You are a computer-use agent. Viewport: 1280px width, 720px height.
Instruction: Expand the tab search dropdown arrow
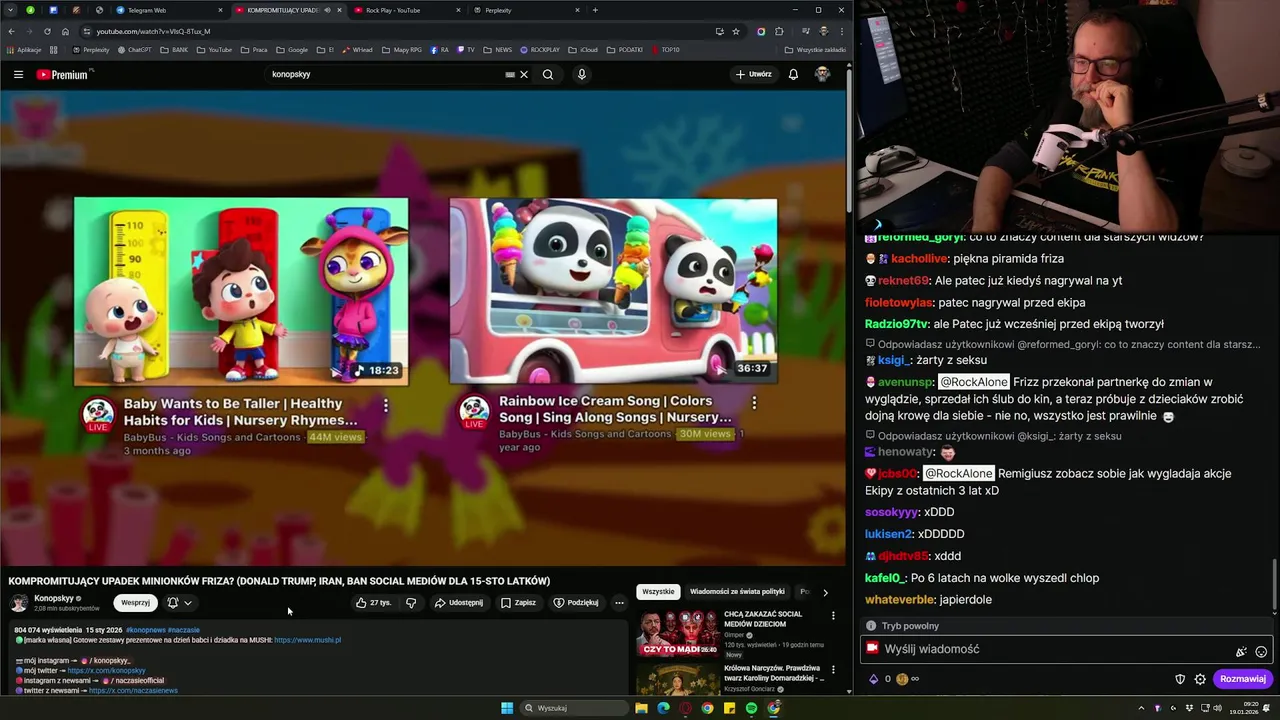click(10, 10)
